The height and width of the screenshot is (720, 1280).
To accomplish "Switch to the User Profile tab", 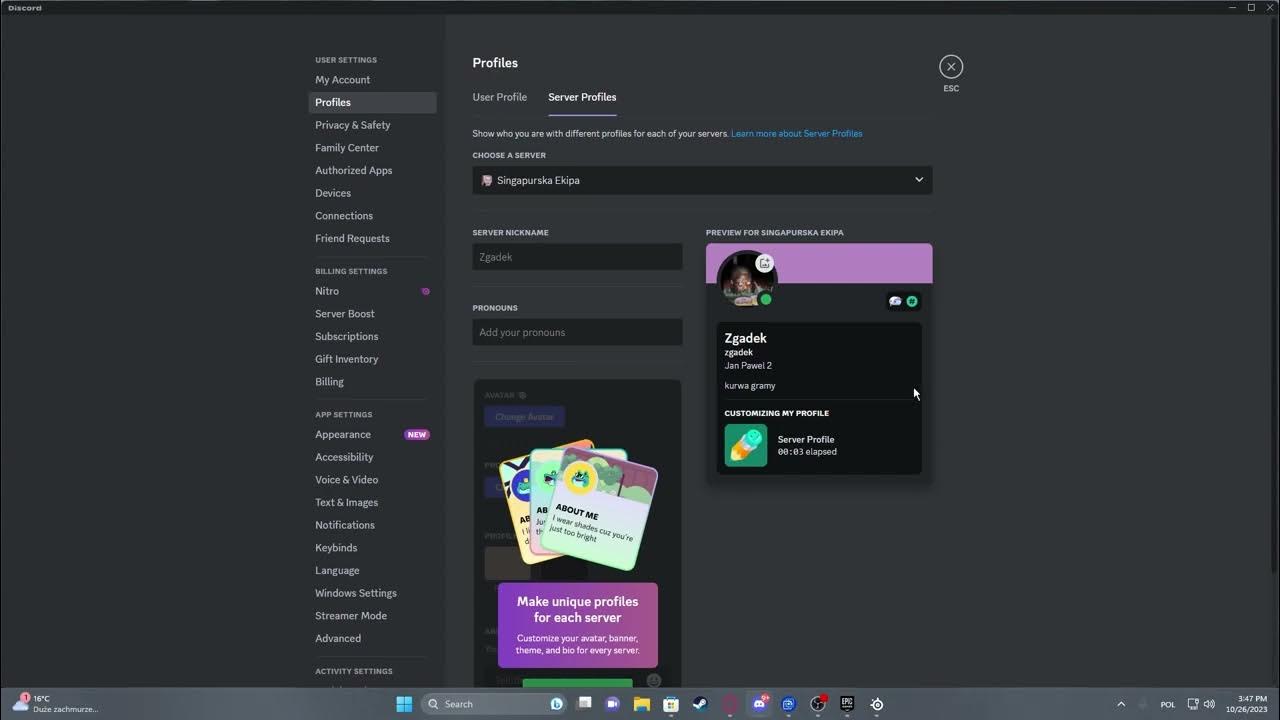I will click(499, 97).
